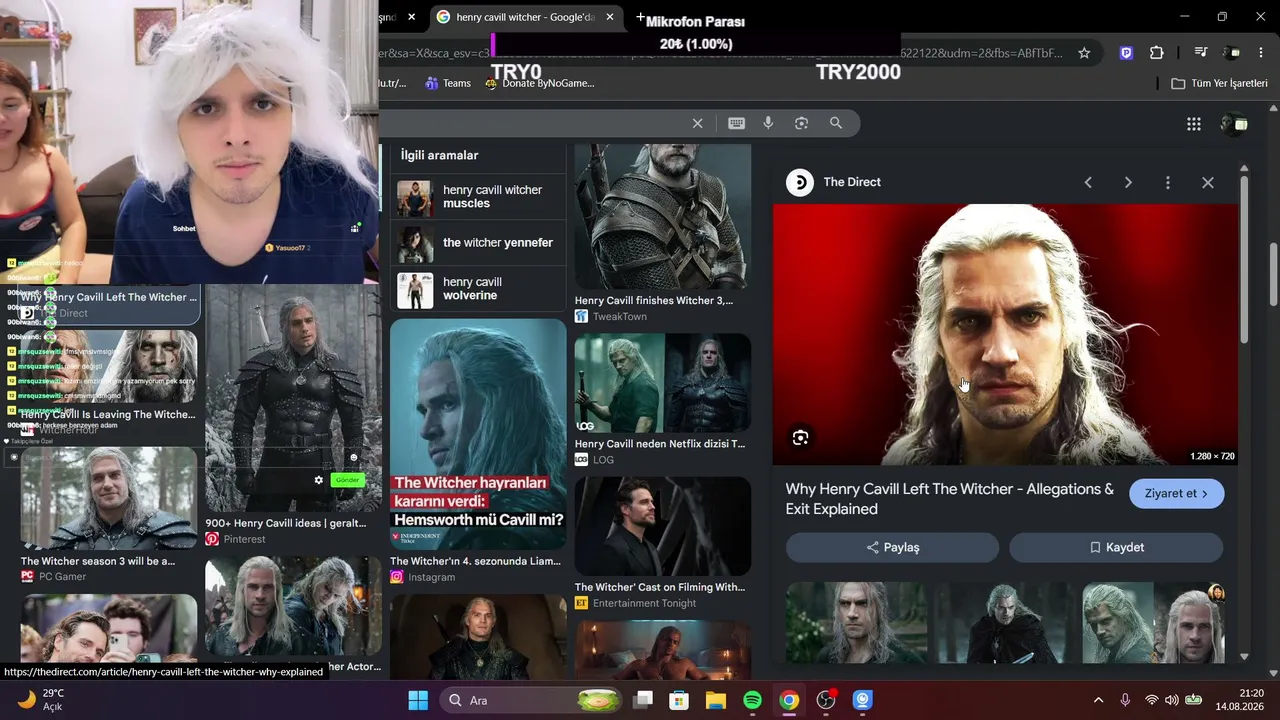Open Wi-Fi network settings in tray
The height and width of the screenshot is (720, 1280).
(x=1151, y=700)
